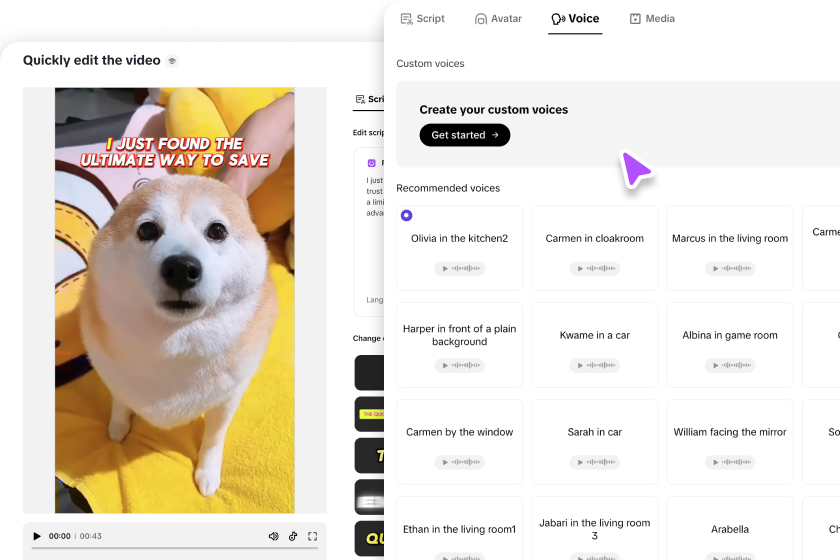Preview Carmen in cloakroom voice sample
This screenshot has height=560, width=840.
595,268
